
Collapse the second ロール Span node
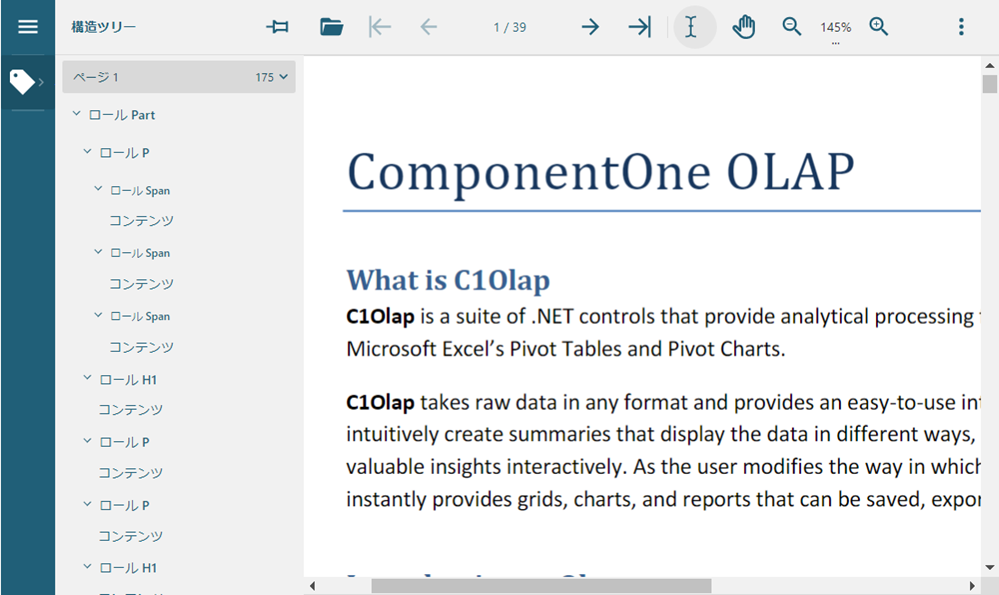click(98, 252)
